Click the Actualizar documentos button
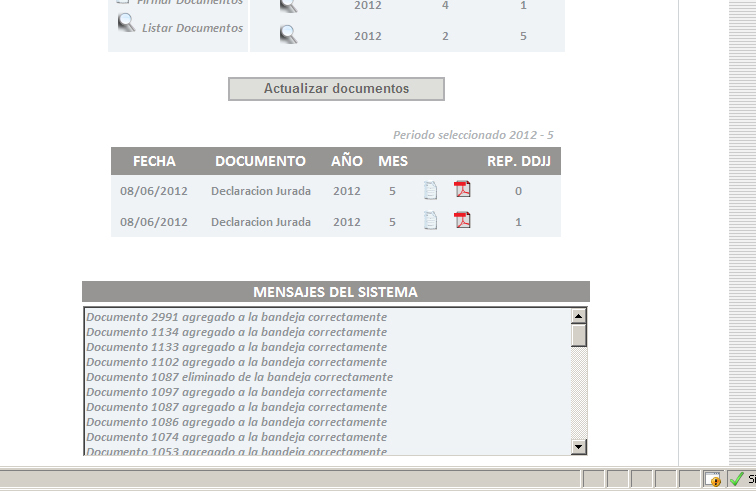Viewport: 756px width, 491px height. tap(336, 89)
